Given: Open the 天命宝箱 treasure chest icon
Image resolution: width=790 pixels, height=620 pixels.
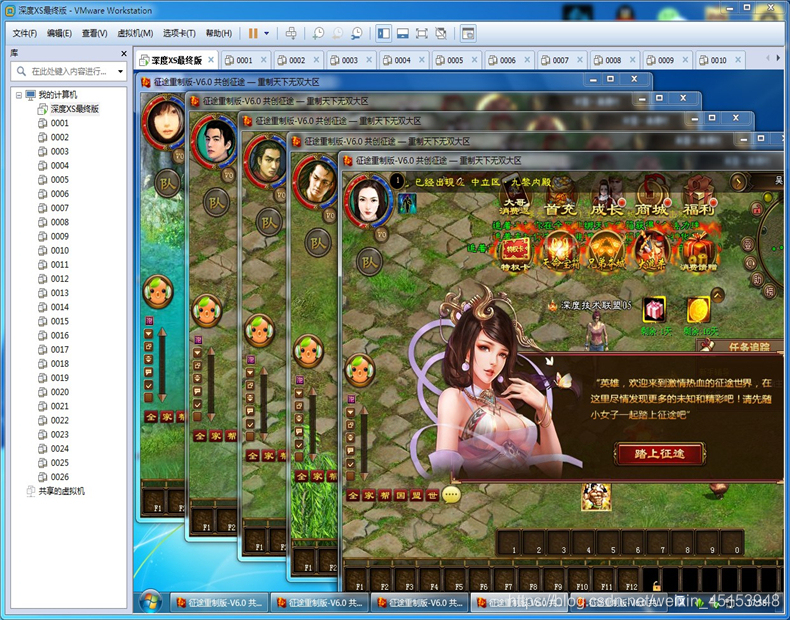Looking at the screenshot, I should tap(560, 252).
